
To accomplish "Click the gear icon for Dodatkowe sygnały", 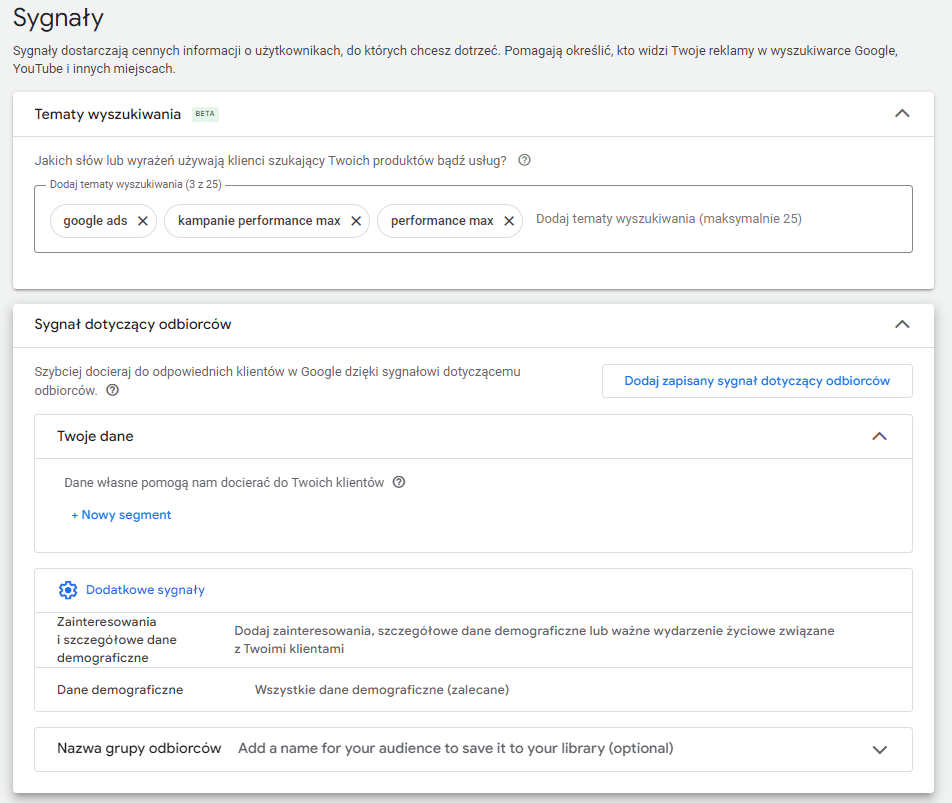I will (x=68, y=590).
